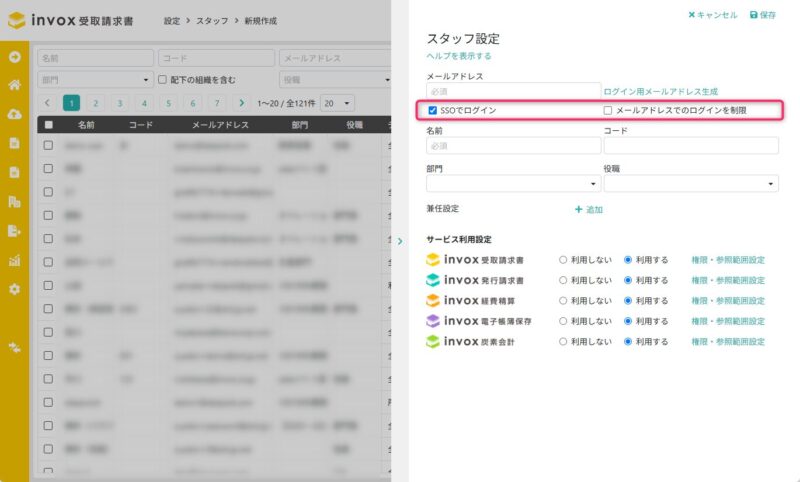Select 利用する for invox 受取請求書

[x=628, y=260]
